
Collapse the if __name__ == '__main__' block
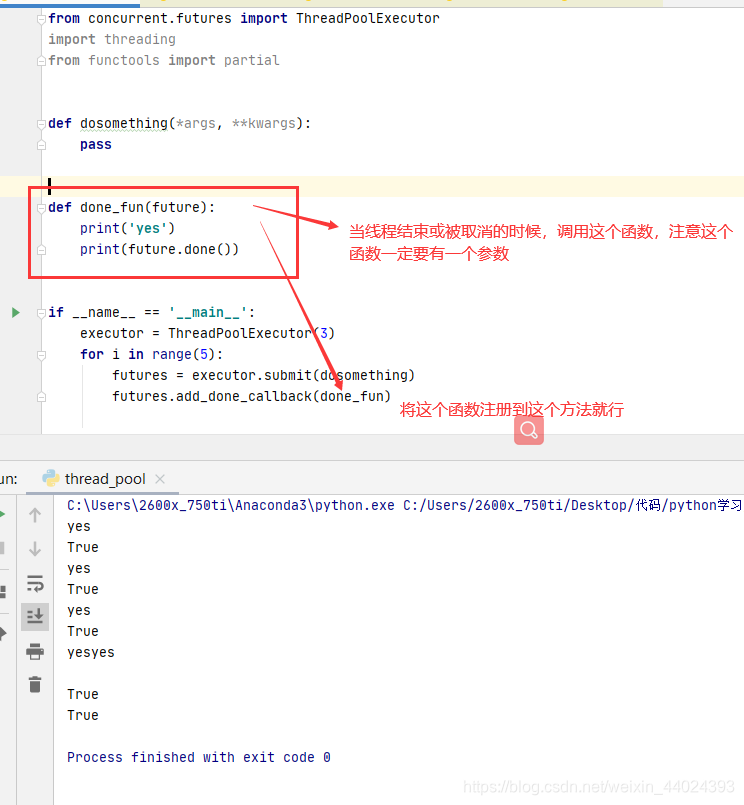coord(42,313)
